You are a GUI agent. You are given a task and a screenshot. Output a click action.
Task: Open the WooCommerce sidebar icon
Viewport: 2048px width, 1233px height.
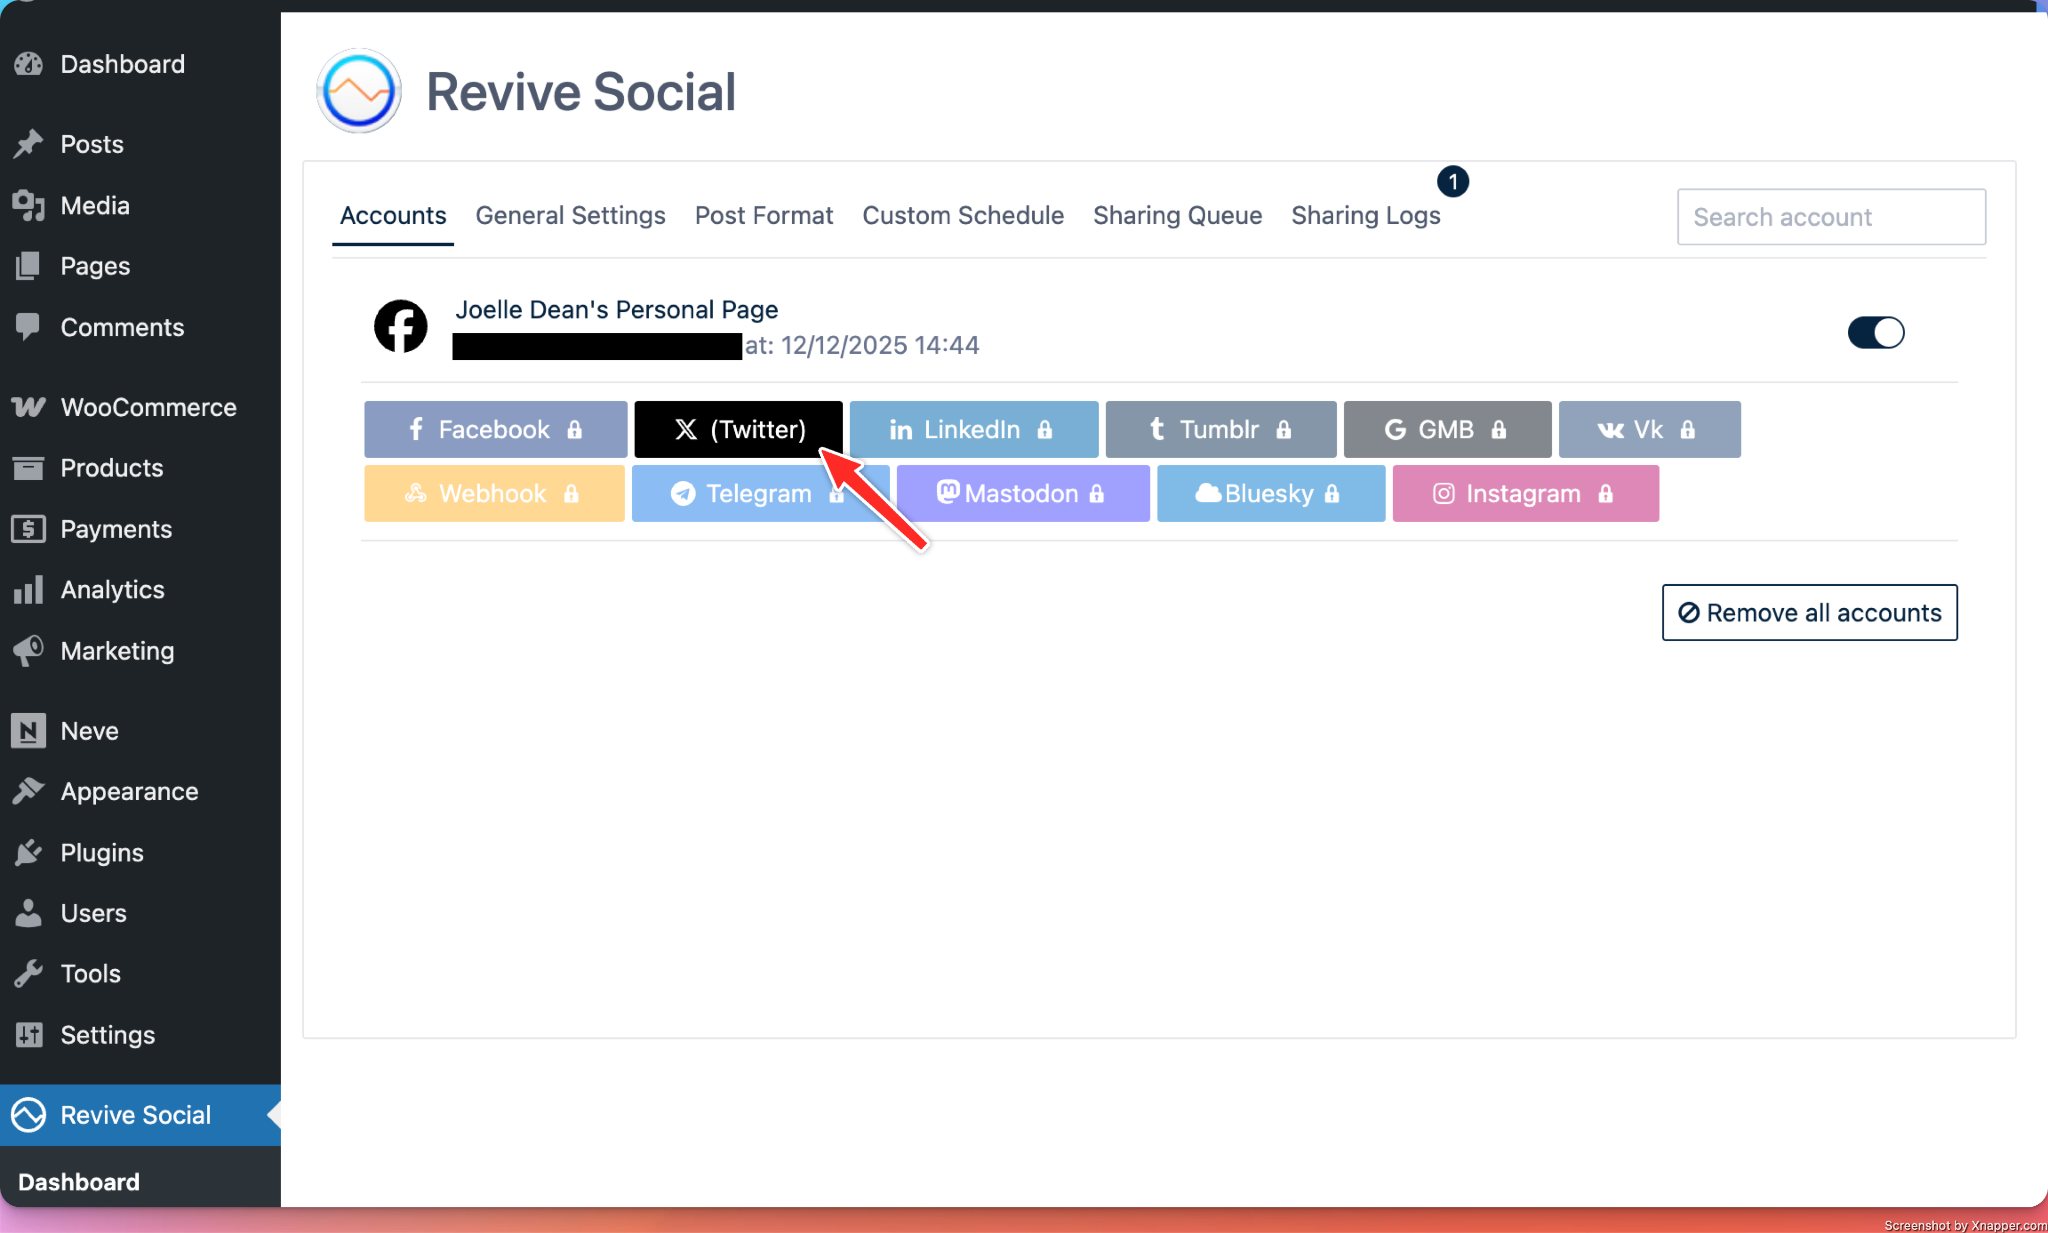[x=28, y=407]
